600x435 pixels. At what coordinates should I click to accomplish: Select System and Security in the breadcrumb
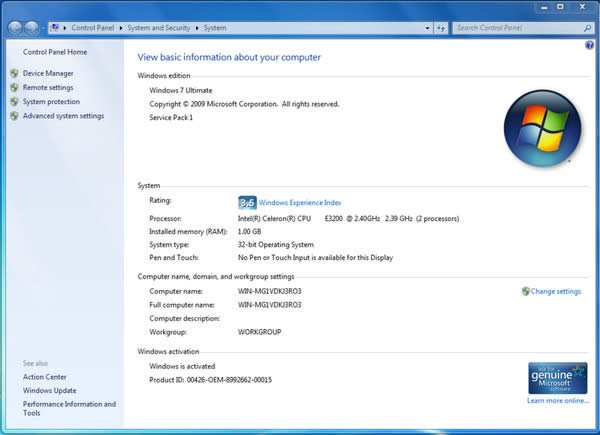[160, 28]
